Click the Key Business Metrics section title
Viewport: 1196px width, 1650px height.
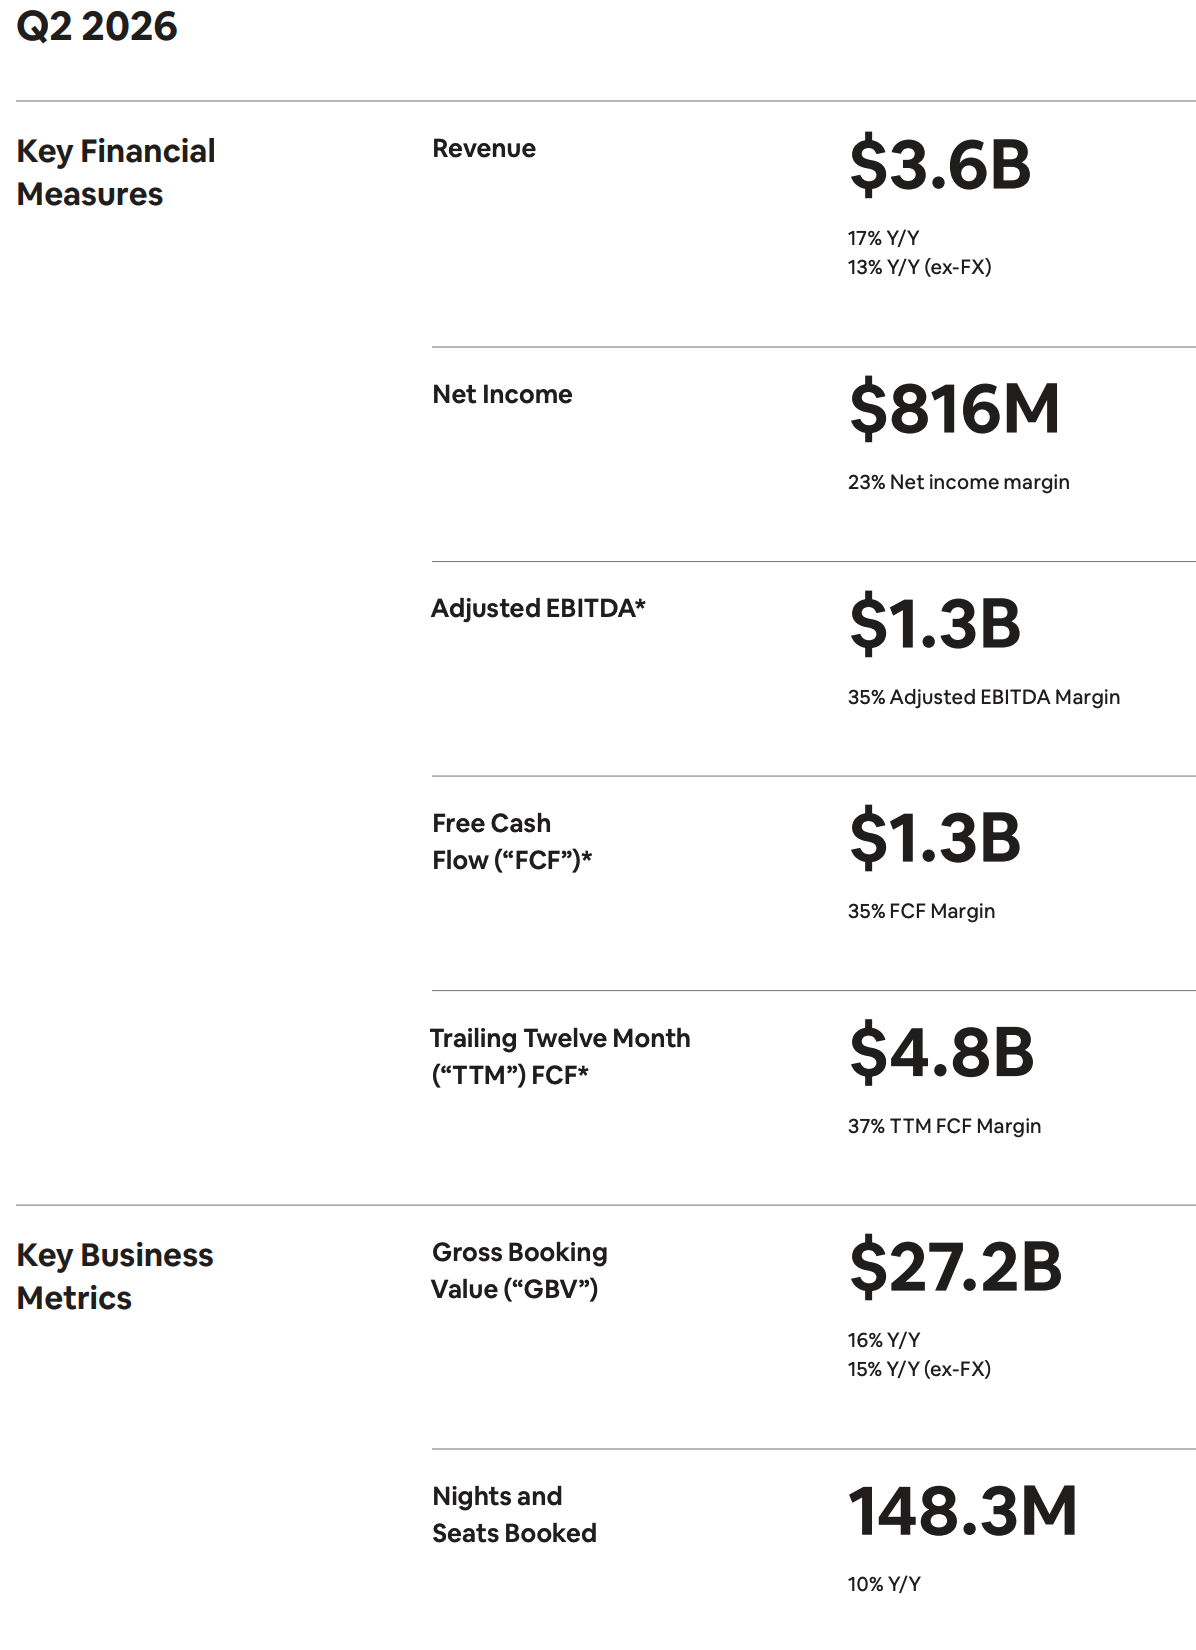tap(115, 1276)
